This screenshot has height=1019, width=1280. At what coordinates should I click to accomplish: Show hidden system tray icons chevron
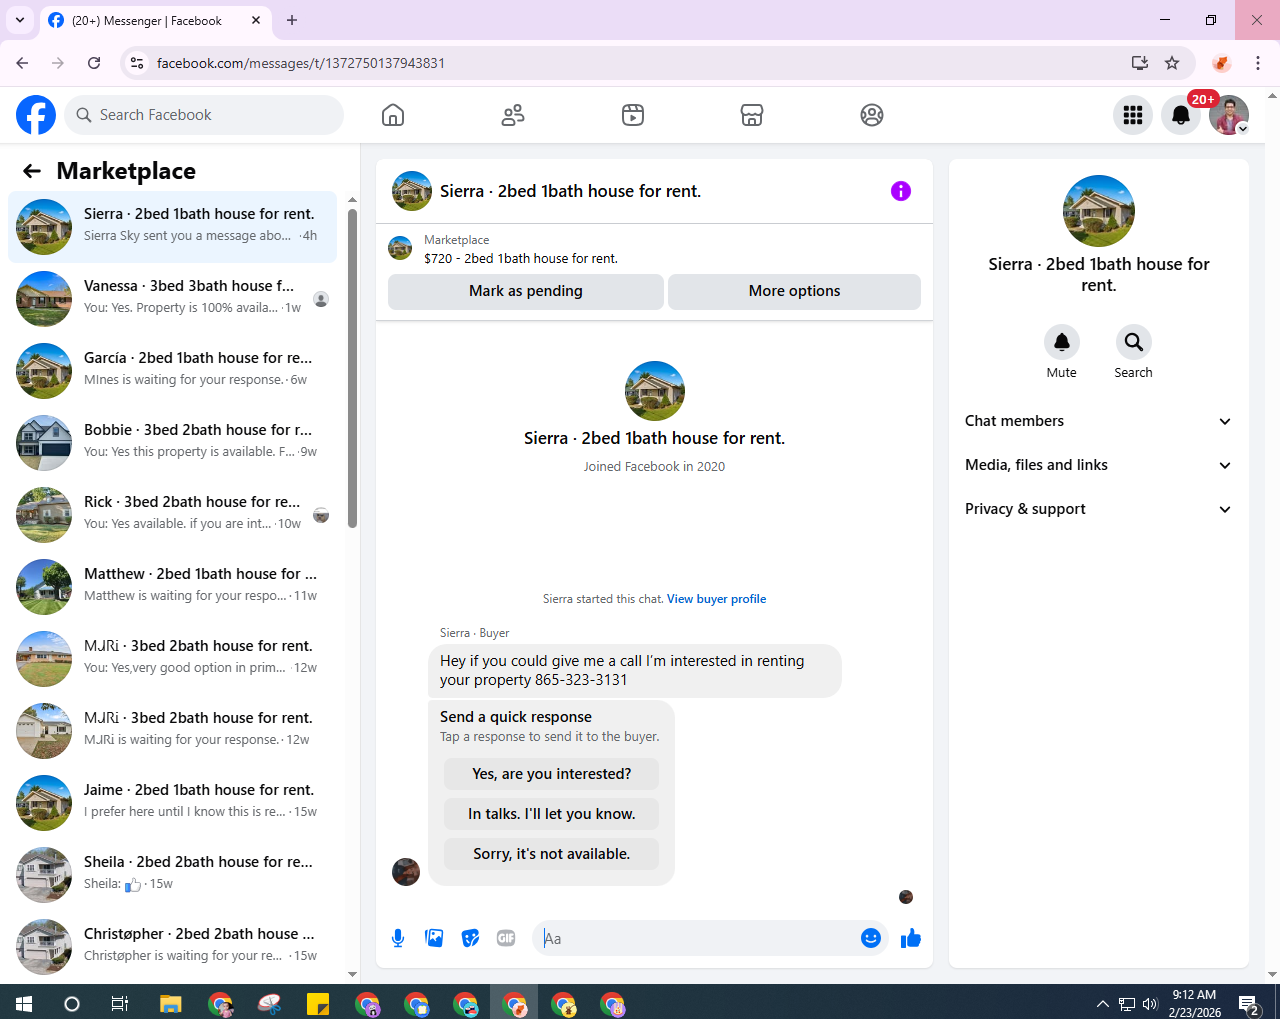(1102, 1004)
